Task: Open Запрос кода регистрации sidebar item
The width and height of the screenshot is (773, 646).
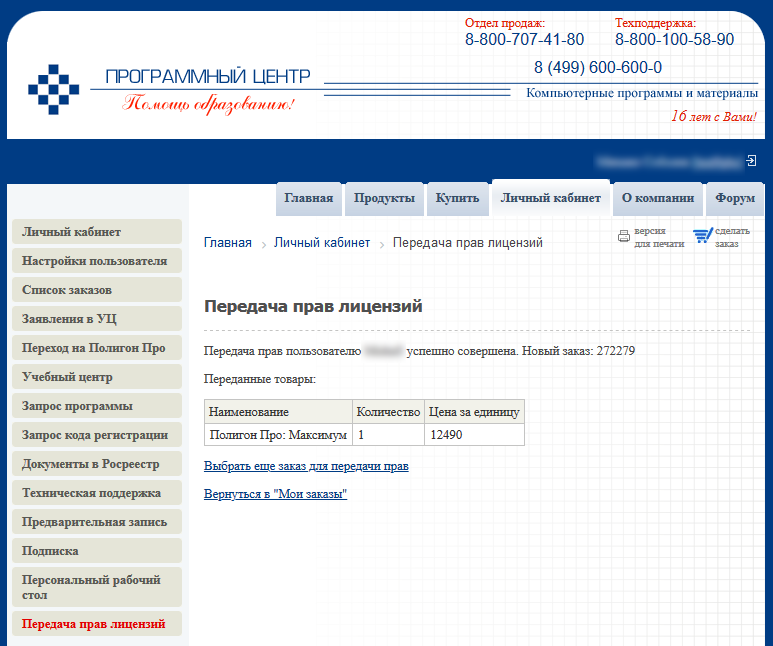Action: (x=97, y=435)
